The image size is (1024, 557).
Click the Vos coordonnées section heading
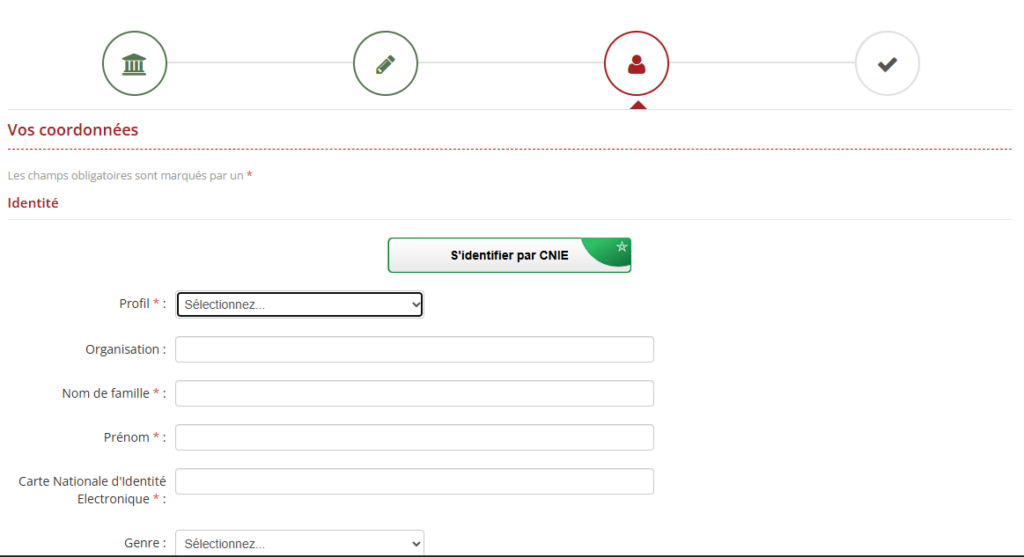tap(73, 130)
